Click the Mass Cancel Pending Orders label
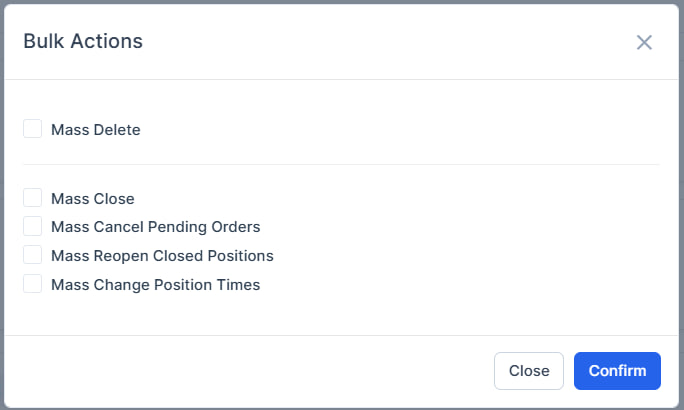The width and height of the screenshot is (684, 410). point(155,227)
